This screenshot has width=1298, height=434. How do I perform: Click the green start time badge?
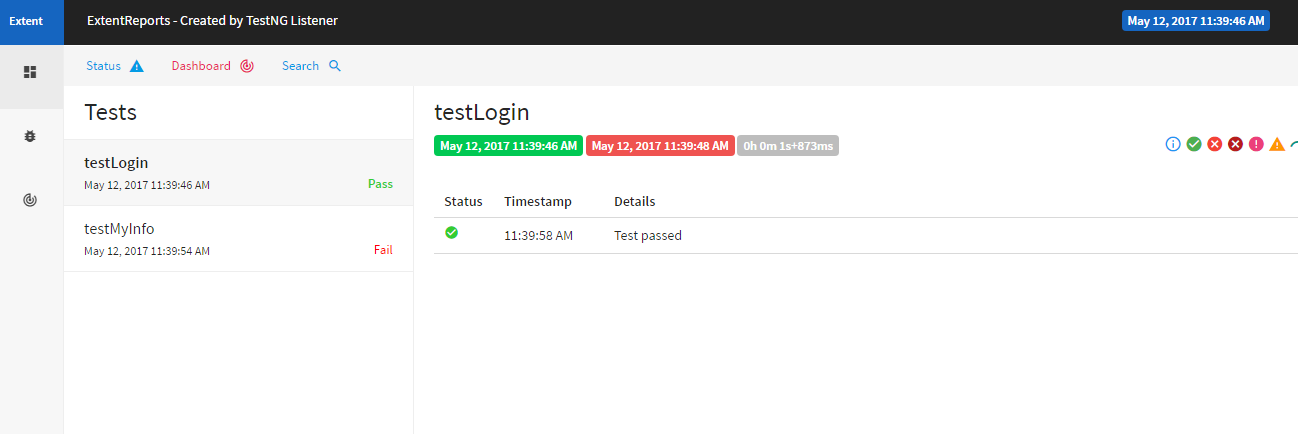point(508,146)
